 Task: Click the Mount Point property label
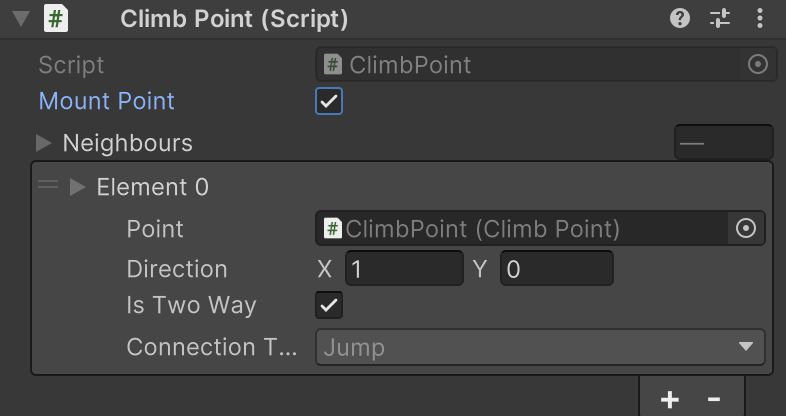click(106, 101)
